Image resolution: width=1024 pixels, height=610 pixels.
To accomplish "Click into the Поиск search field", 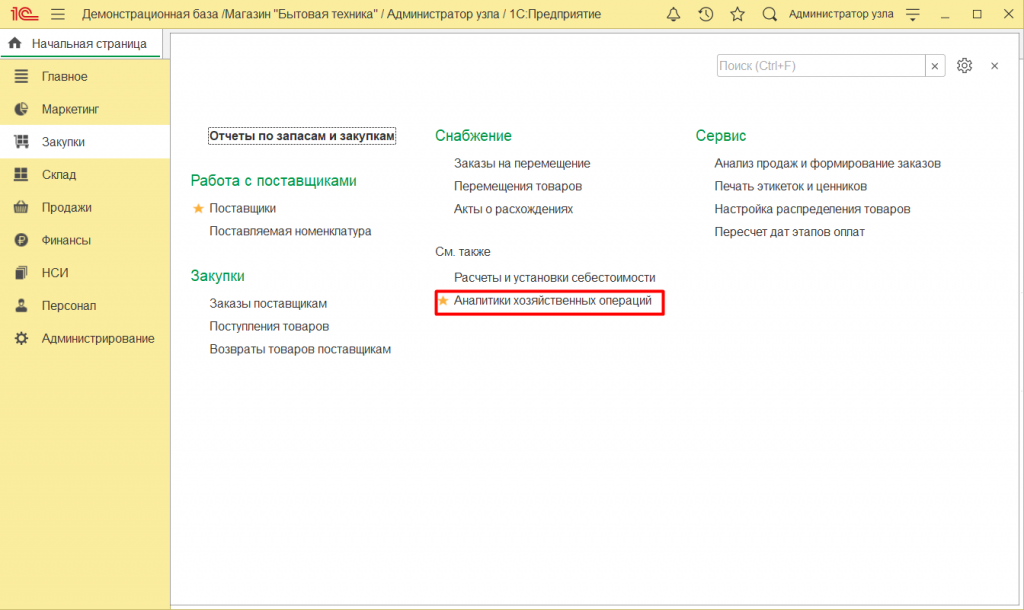I will (820, 65).
